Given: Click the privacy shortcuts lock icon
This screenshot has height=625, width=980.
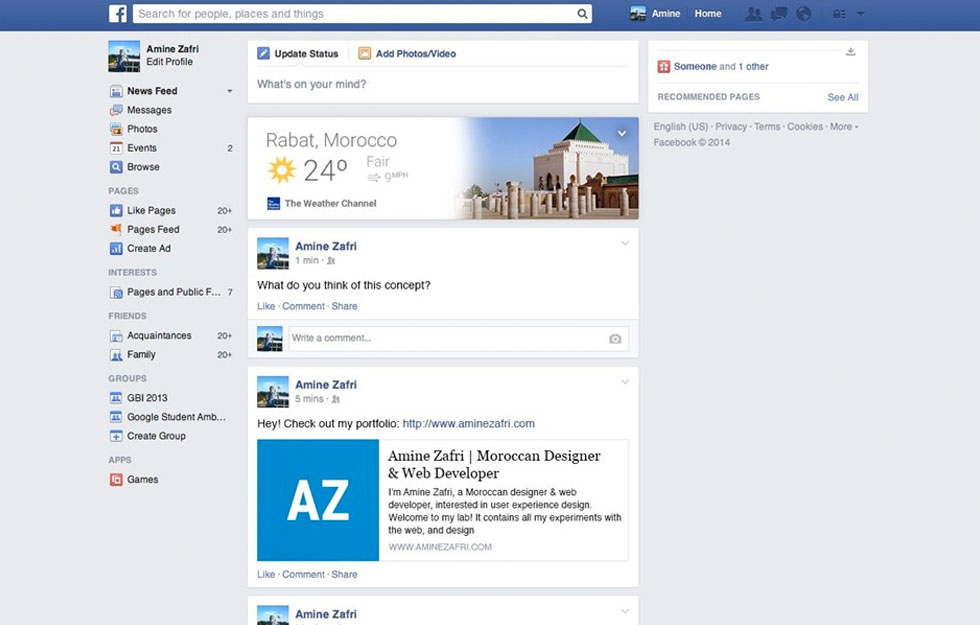Looking at the screenshot, I should [839, 14].
